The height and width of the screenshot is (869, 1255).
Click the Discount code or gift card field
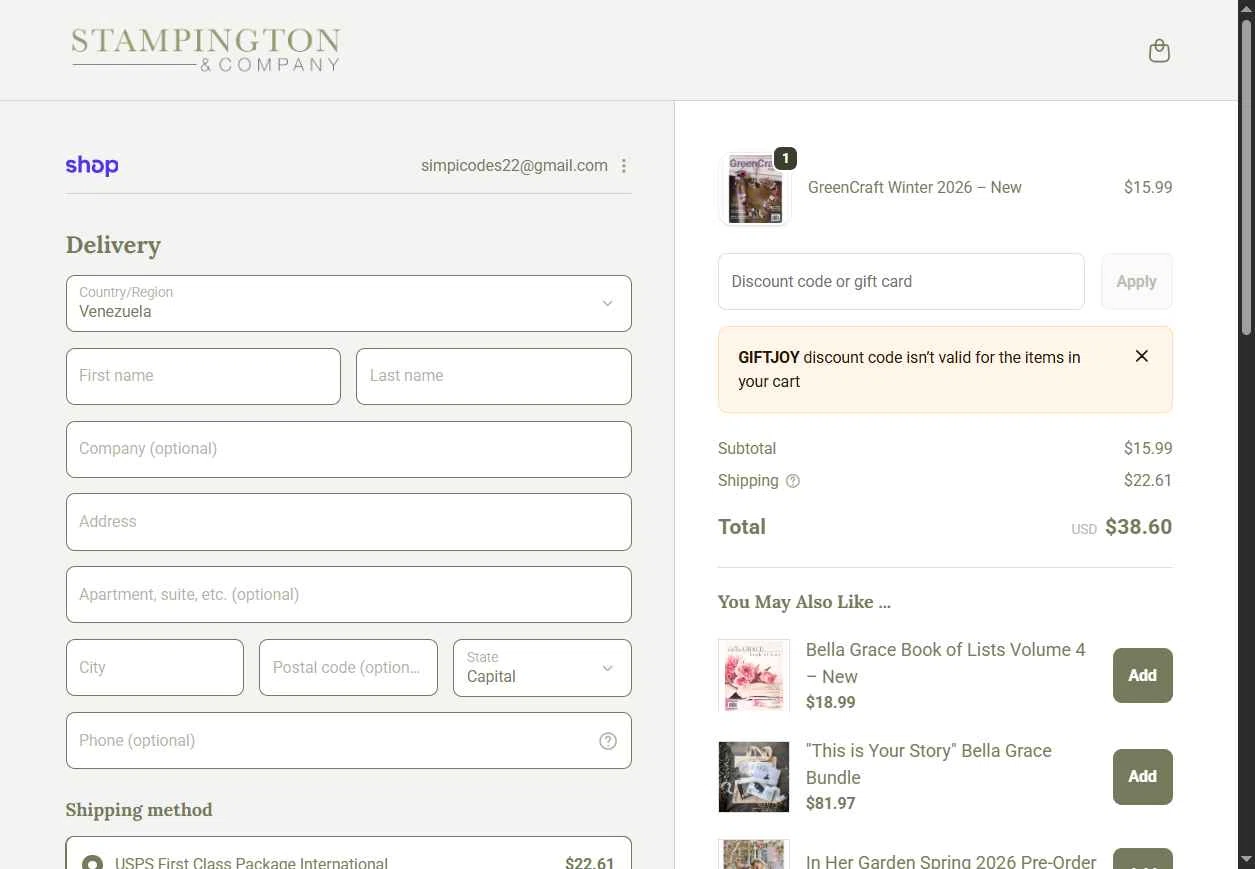901,281
